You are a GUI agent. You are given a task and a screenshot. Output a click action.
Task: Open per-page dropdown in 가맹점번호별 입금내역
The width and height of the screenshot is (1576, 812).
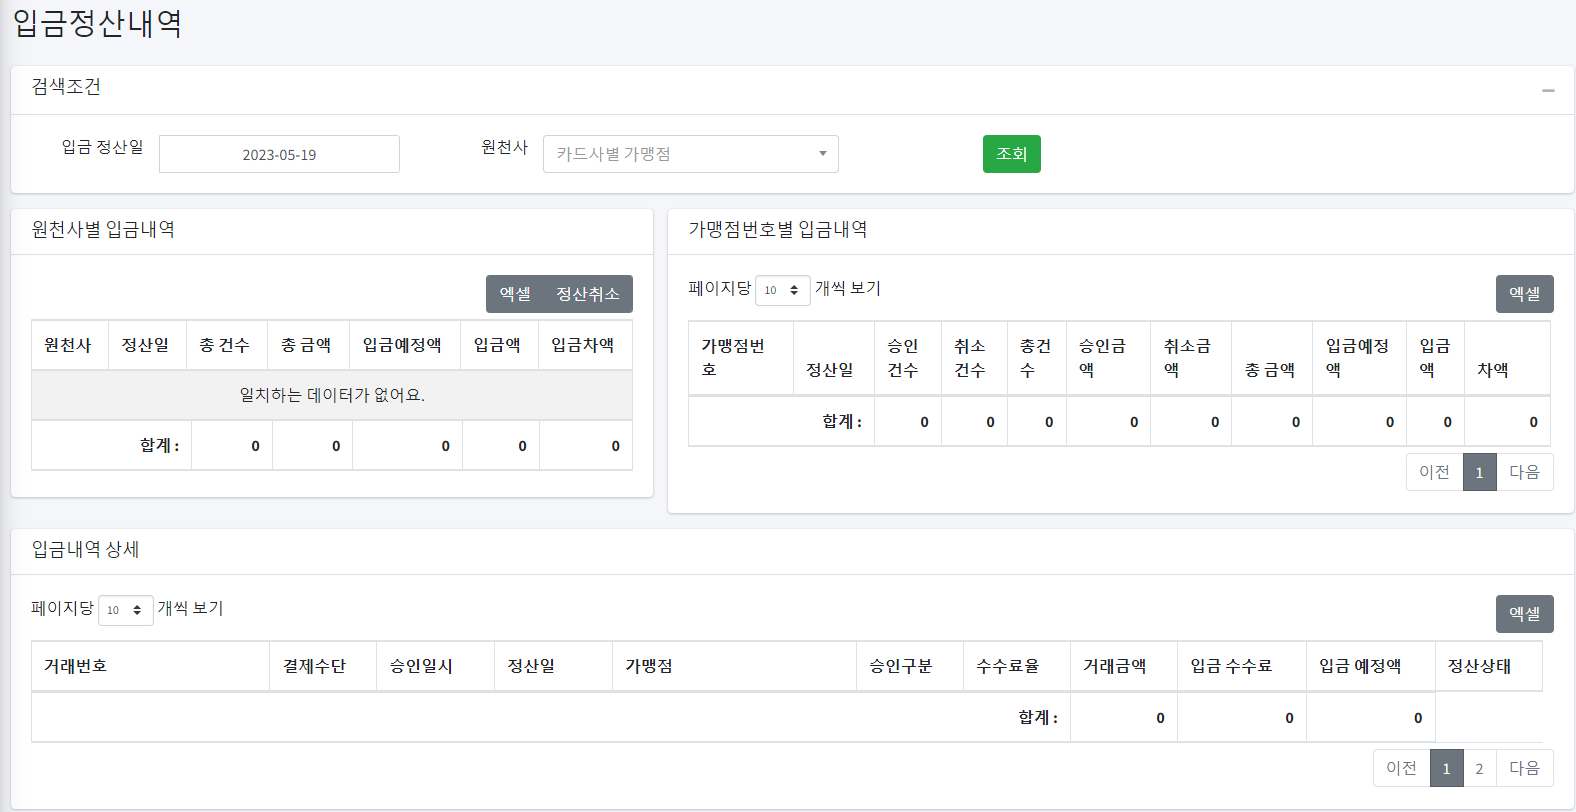click(782, 290)
